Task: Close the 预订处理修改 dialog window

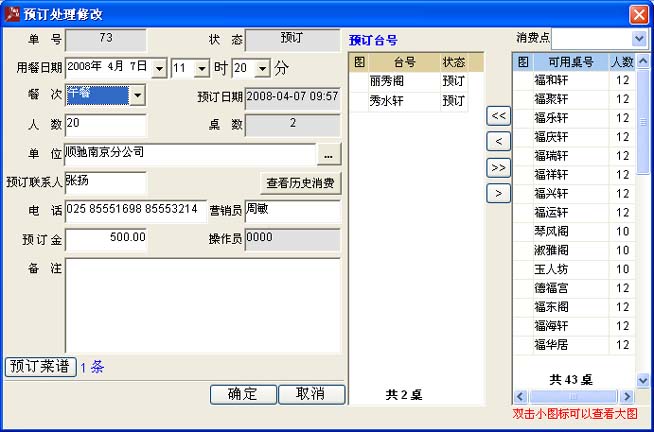Action: click(639, 14)
